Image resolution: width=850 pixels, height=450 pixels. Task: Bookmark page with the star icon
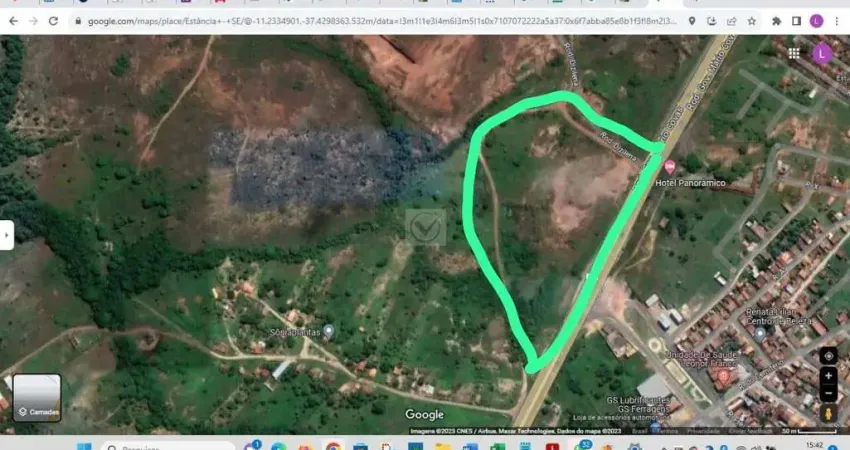pos(751,20)
